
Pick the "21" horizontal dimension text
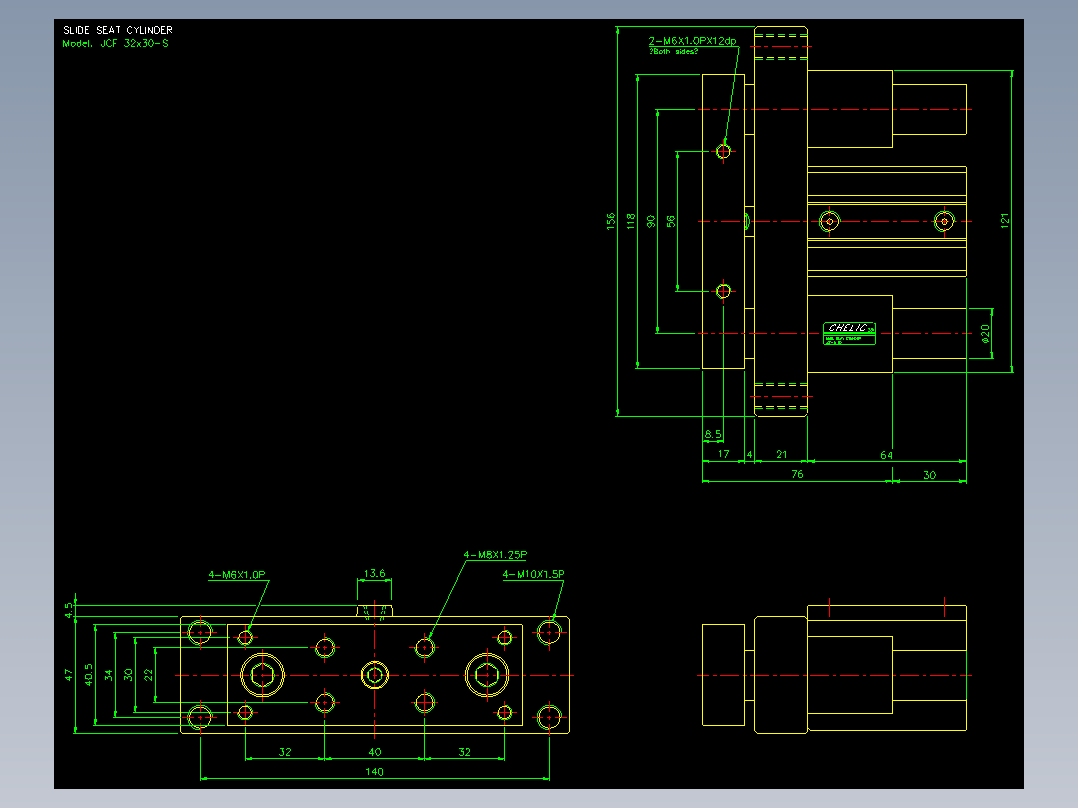782,455
